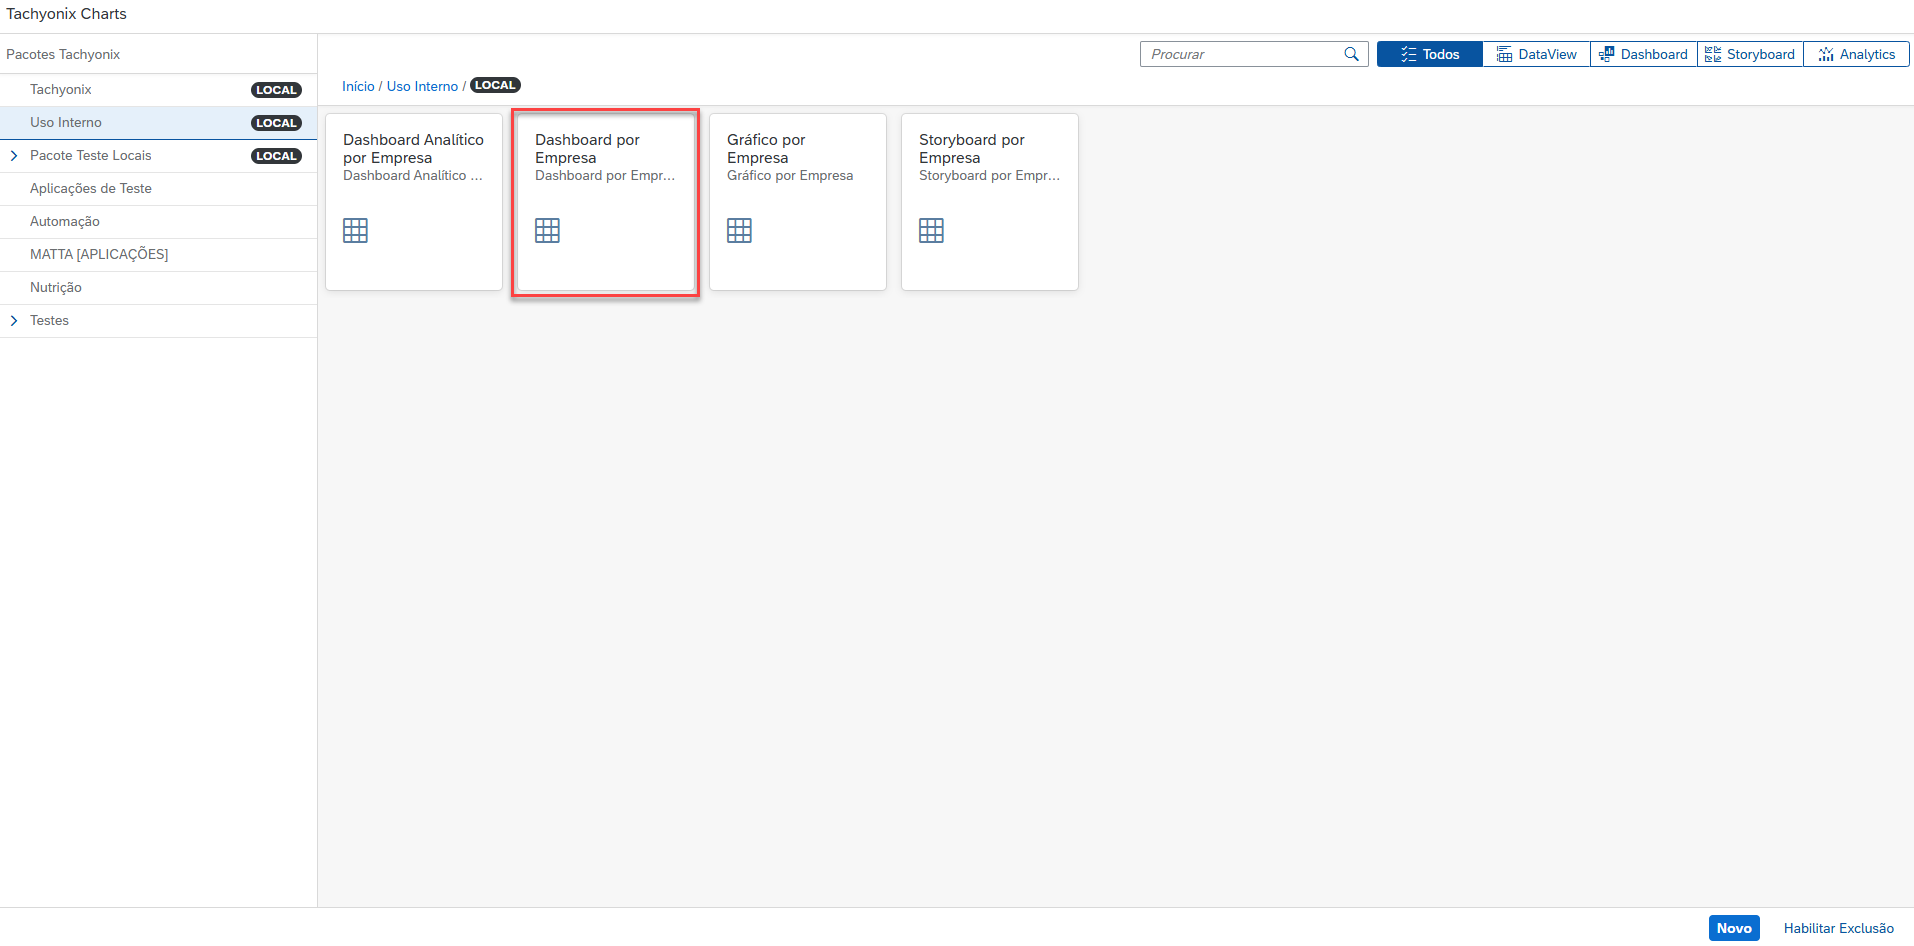Go to Início in breadcrumb
Viewport: 1914px width, 946px height.
[x=358, y=87]
